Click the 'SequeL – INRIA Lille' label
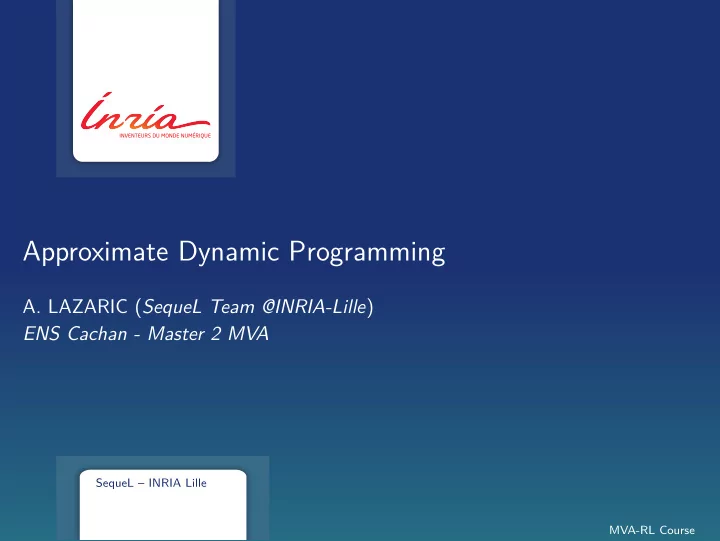The width and height of the screenshot is (720, 541). pos(151,483)
